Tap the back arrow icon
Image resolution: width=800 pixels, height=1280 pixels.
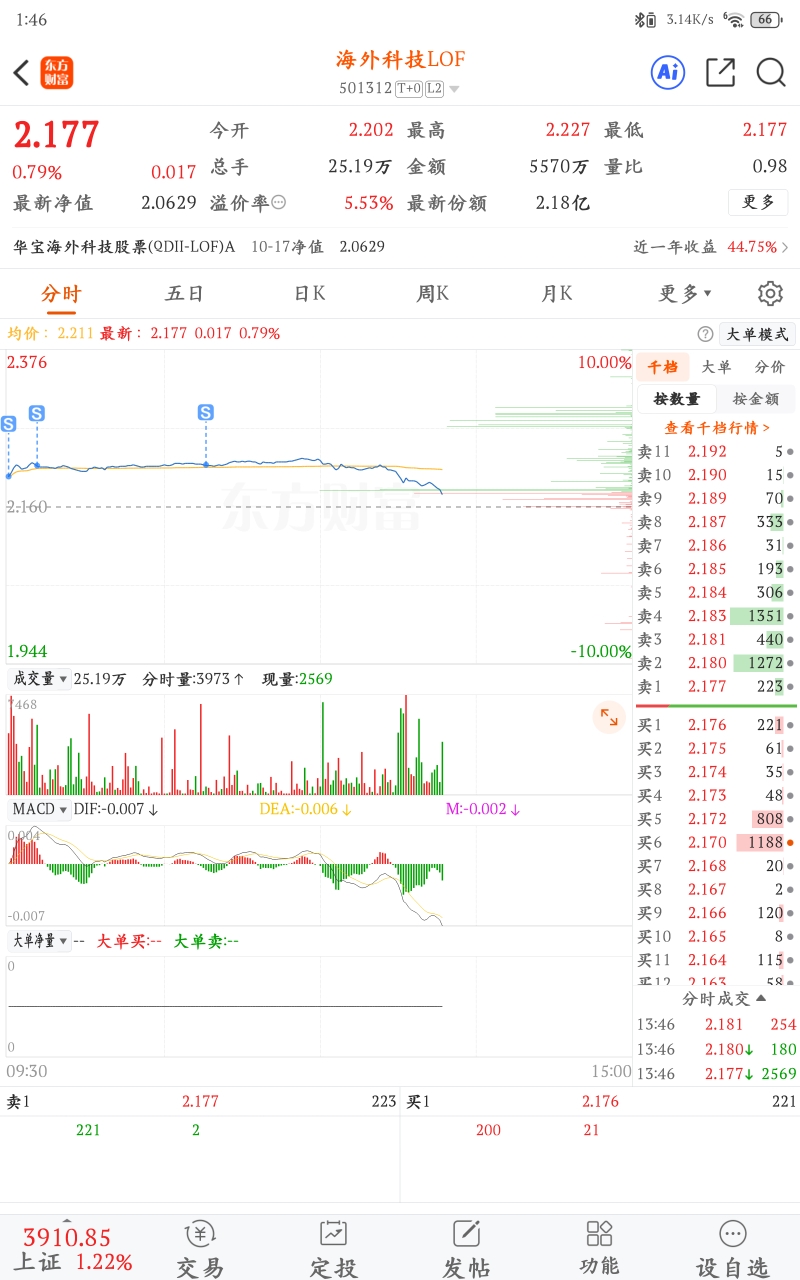point(21,73)
